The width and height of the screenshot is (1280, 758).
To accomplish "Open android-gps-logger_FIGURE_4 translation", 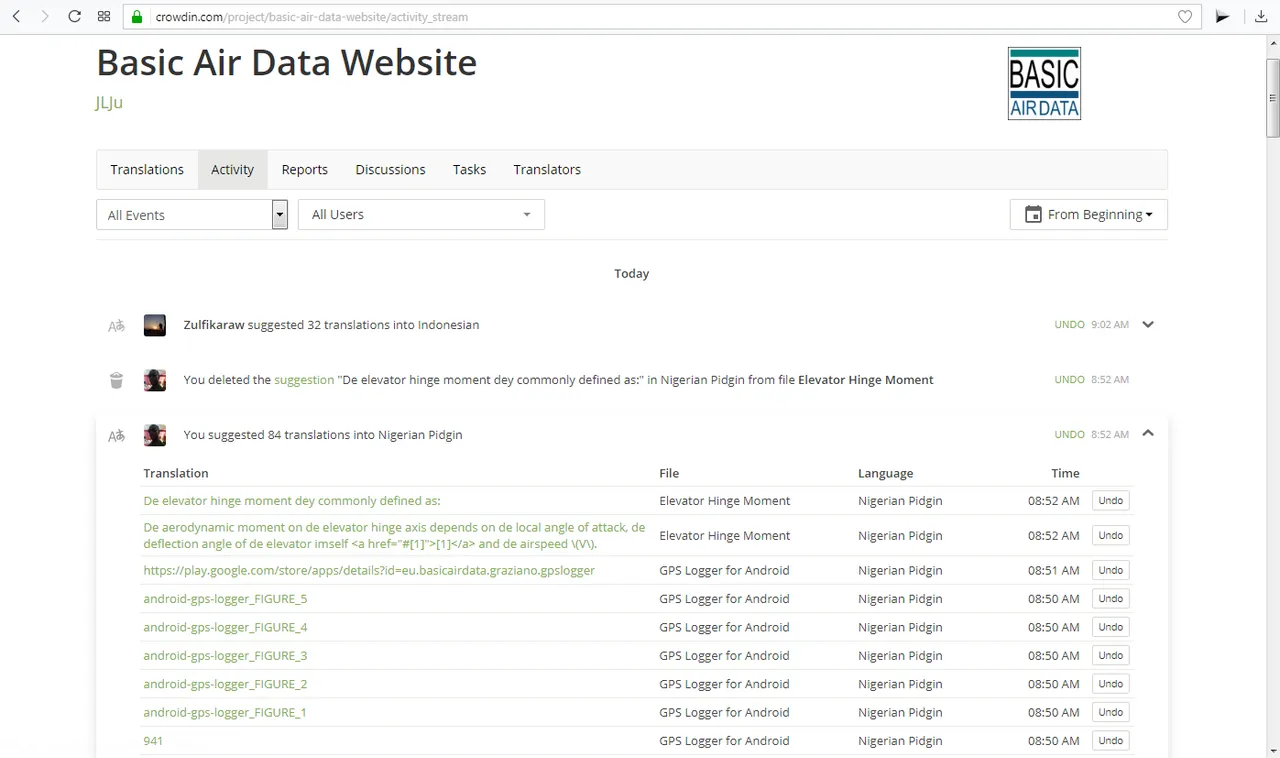I will pyautogui.click(x=225, y=627).
